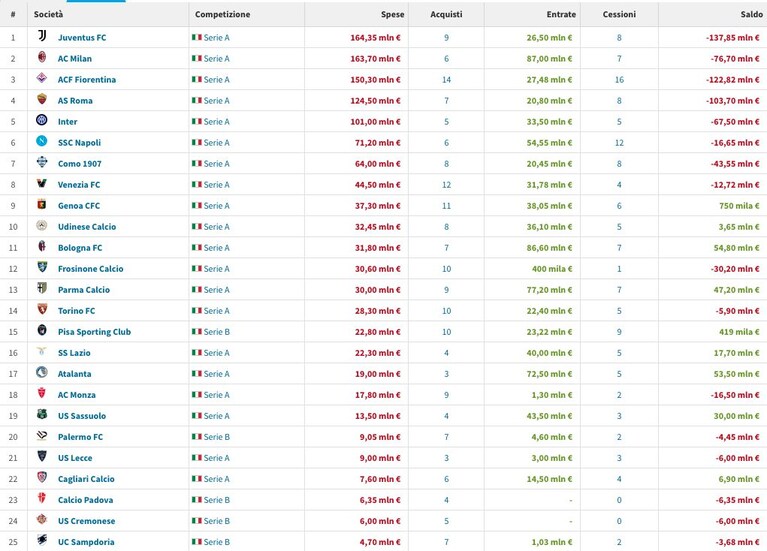Select Bologna saldo 54,80 mln €
Image resolution: width=767 pixels, height=551 pixels.
point(737,248)
